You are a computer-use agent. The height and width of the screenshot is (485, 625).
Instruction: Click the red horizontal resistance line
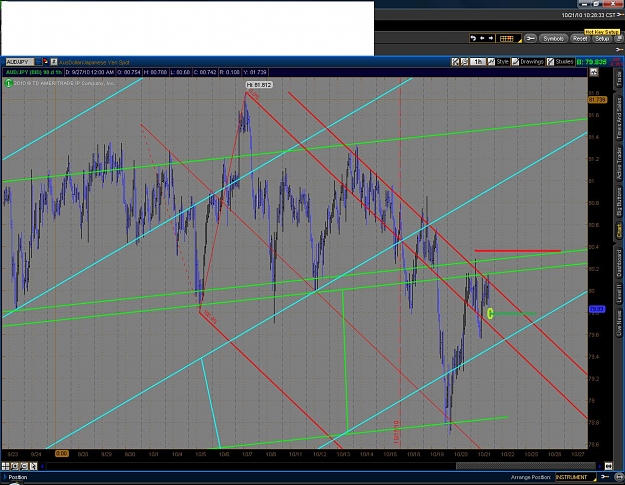pos(518,251)
